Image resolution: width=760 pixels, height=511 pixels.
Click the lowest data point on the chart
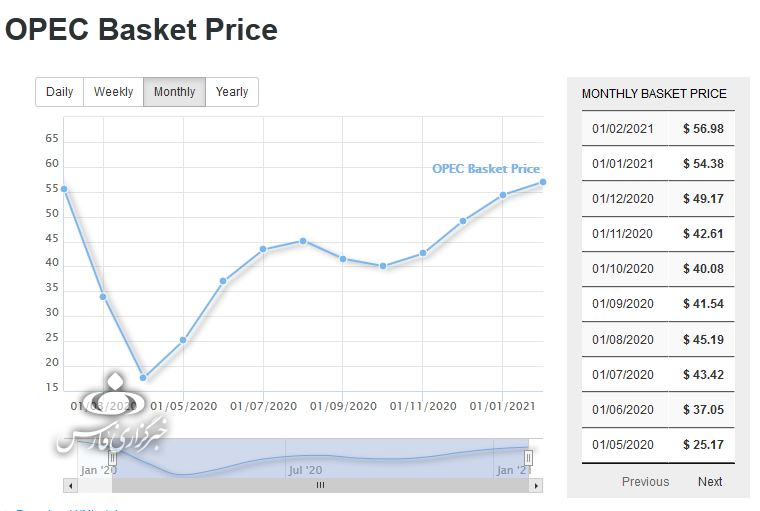143,378
